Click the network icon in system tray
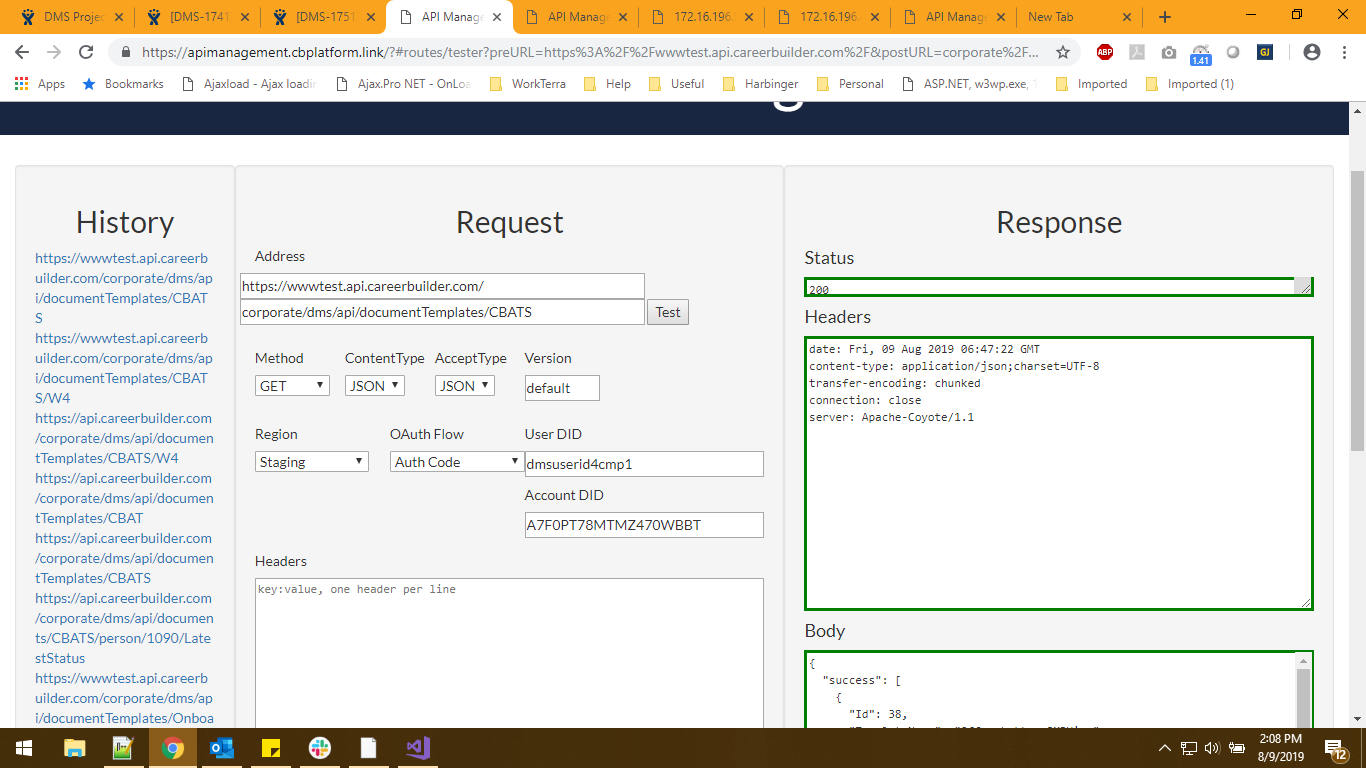Viewport: 1366px width, 768px height. pos(1189,748)
